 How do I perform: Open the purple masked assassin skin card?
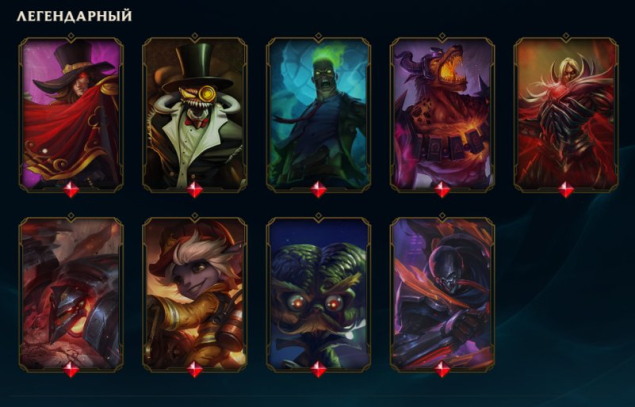point(442,294)
